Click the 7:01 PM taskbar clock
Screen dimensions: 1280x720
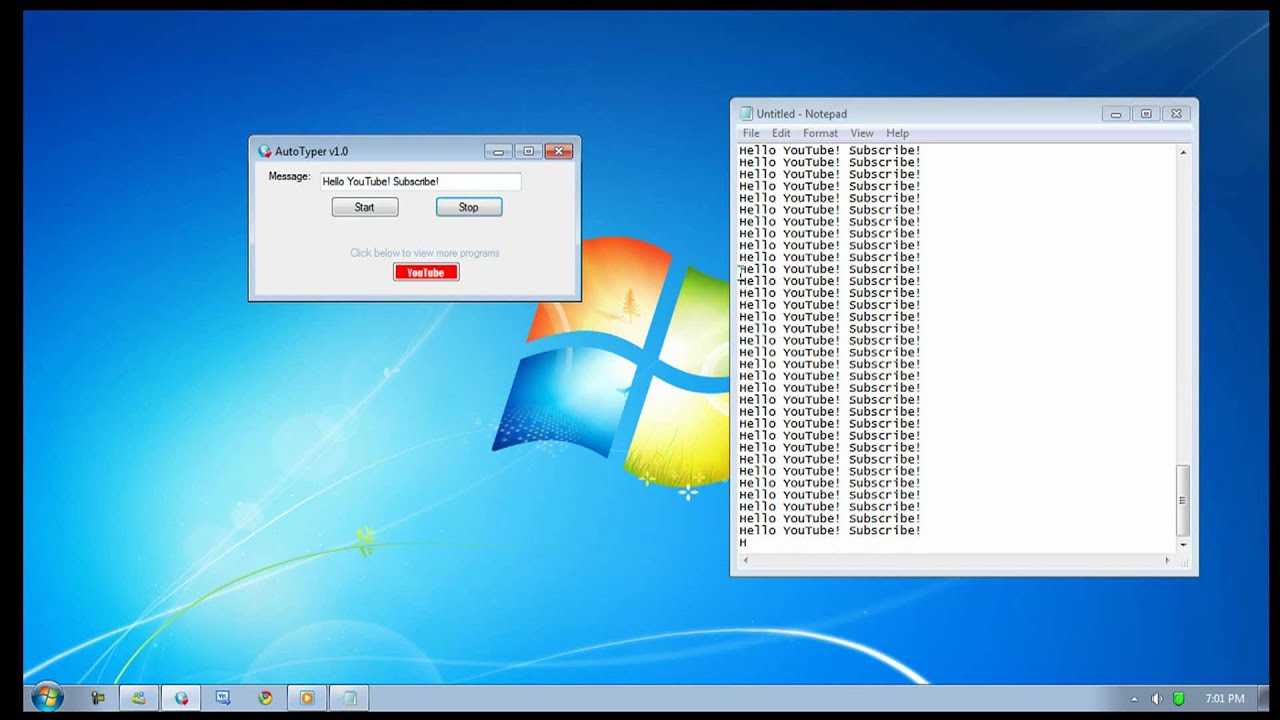coord(1225,699)
